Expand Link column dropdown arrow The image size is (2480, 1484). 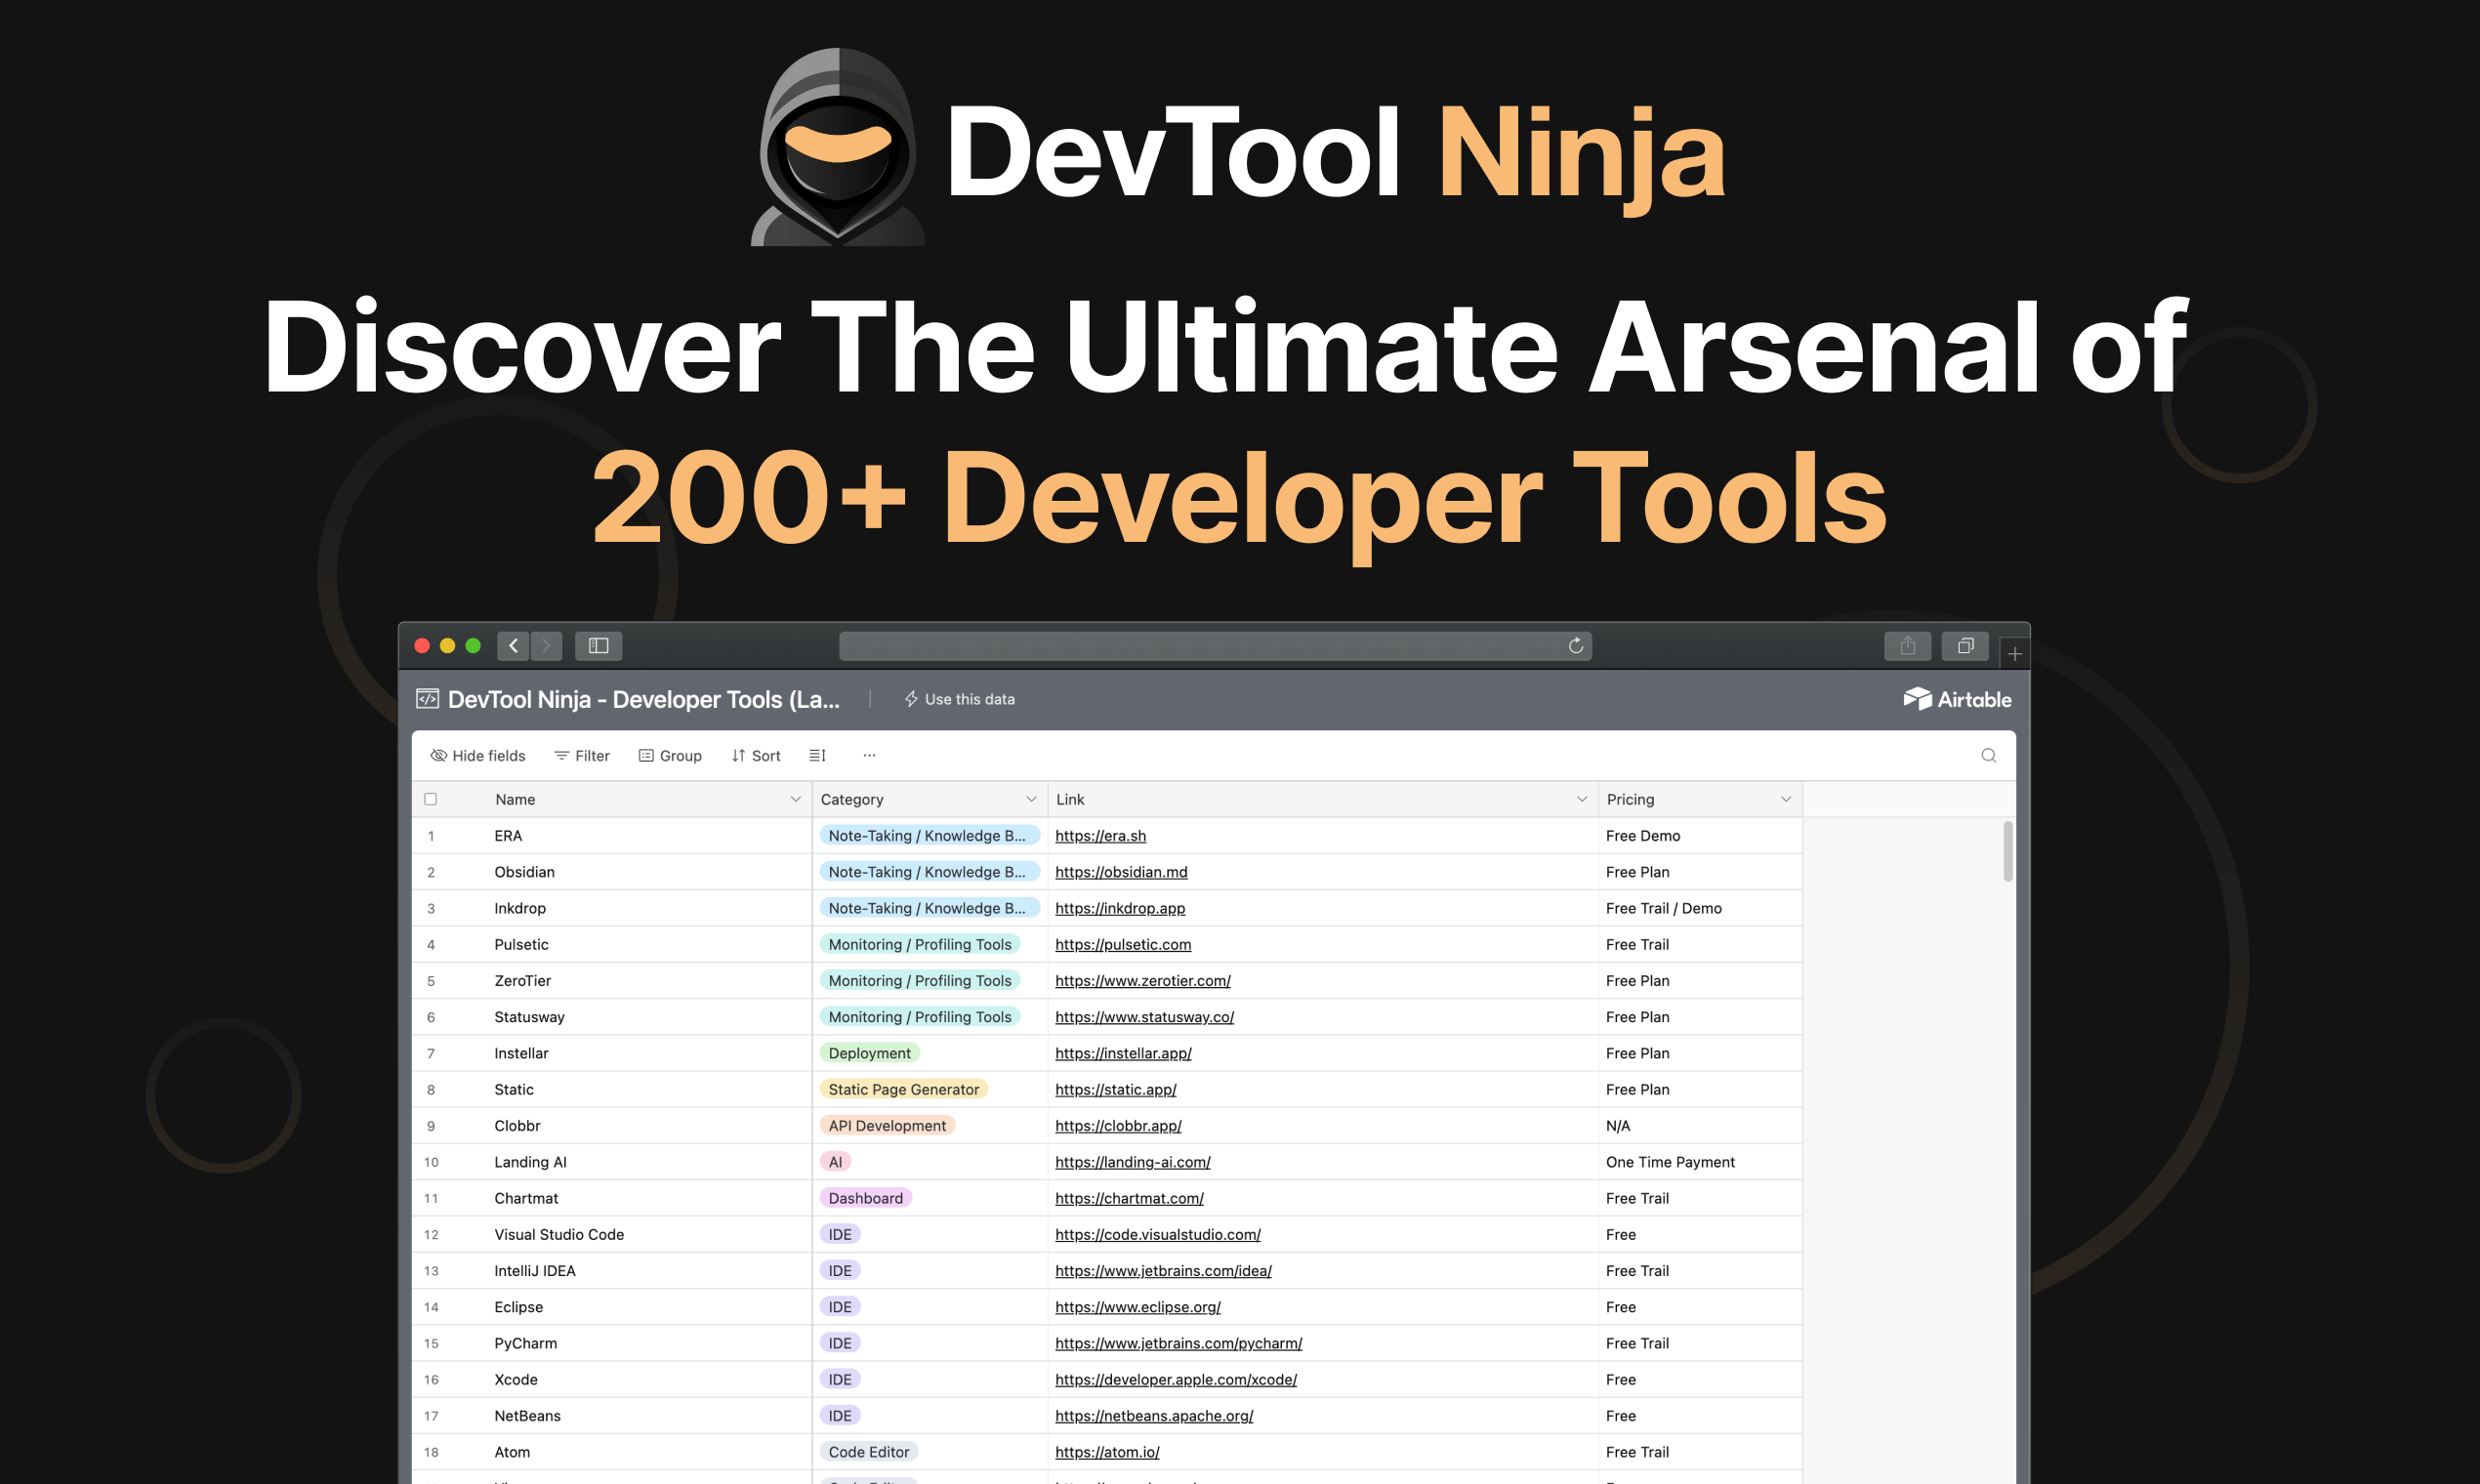click(1582, 799)
